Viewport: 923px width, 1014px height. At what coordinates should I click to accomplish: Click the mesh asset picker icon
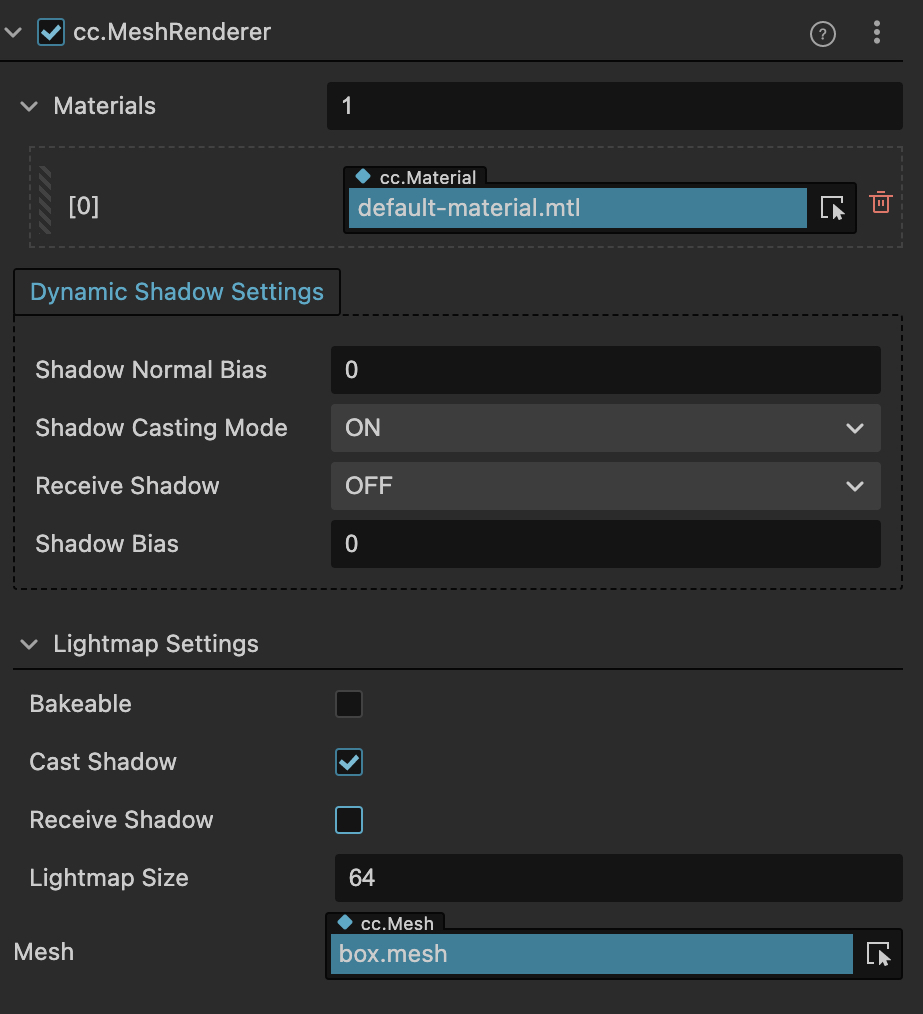pyautogui.click(x=878, y=954)
